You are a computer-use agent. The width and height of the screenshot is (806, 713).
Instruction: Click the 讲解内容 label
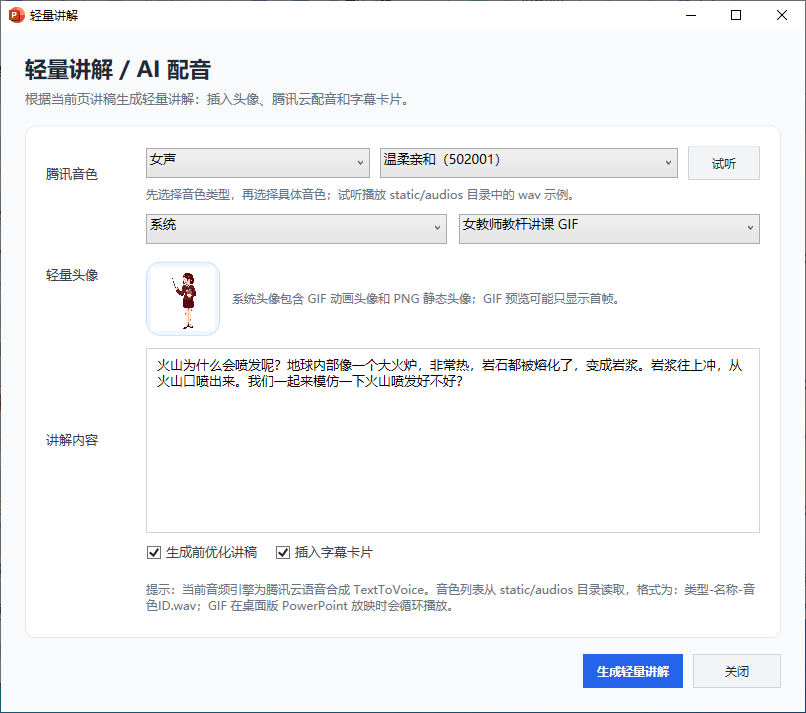click(x=71, y=440)
